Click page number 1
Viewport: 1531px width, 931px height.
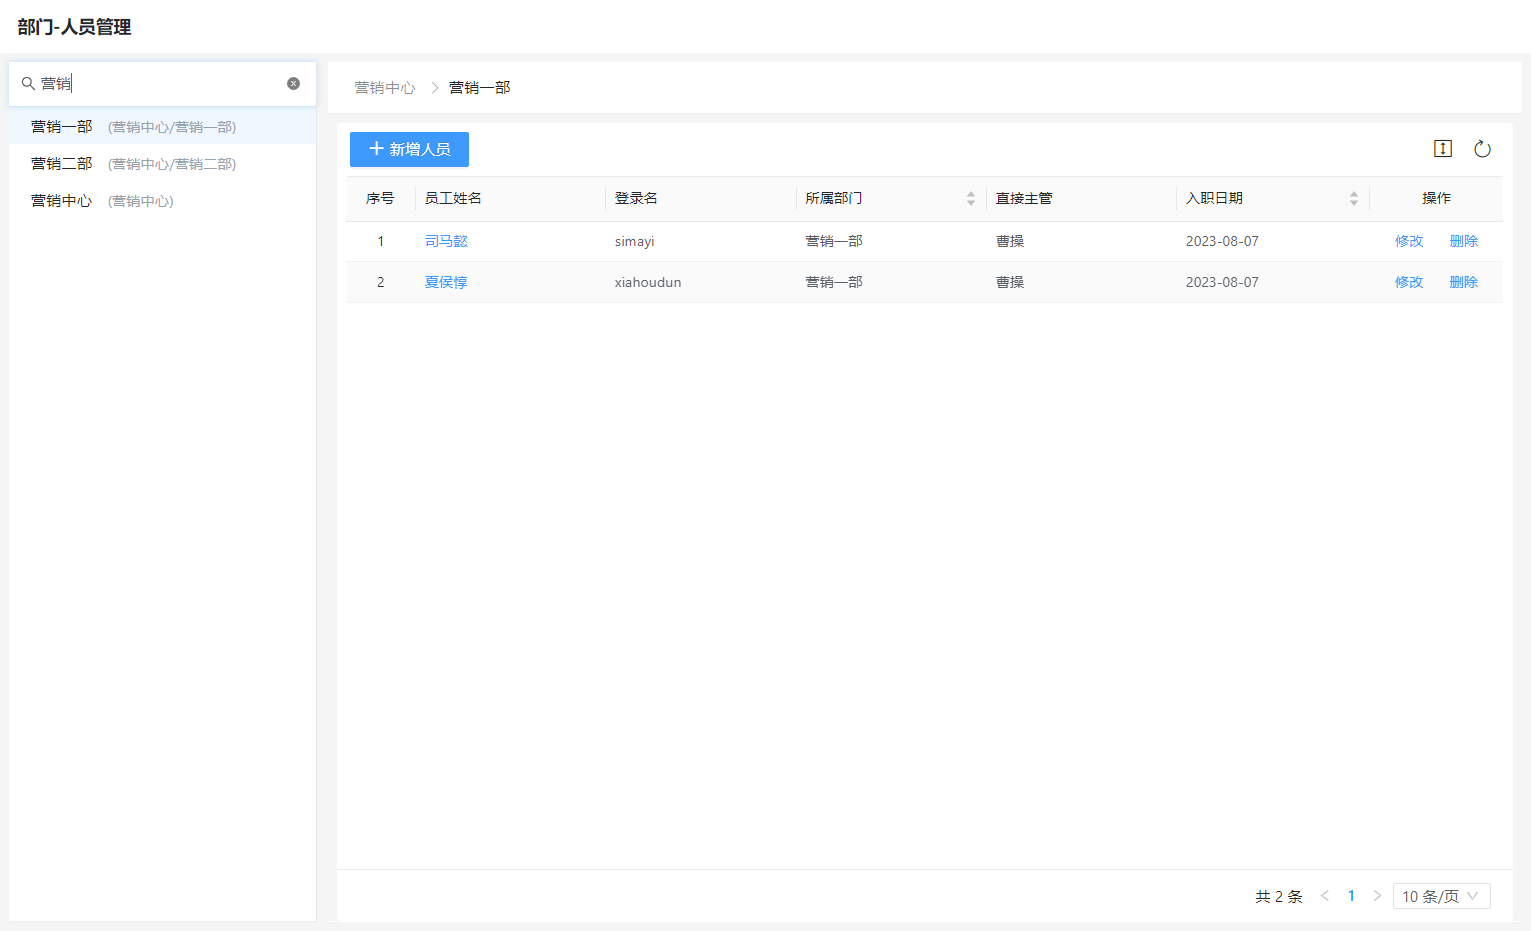1351,896
